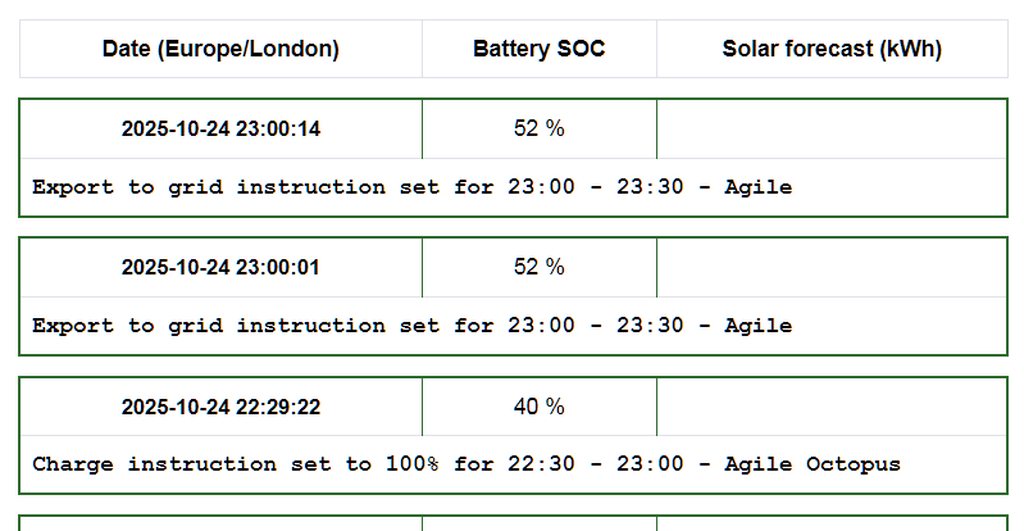Click '23:00 - 23:30' range under the 23:00:14 entry
This screenshot has width=1024, height=531.
(x=595, y=187)
